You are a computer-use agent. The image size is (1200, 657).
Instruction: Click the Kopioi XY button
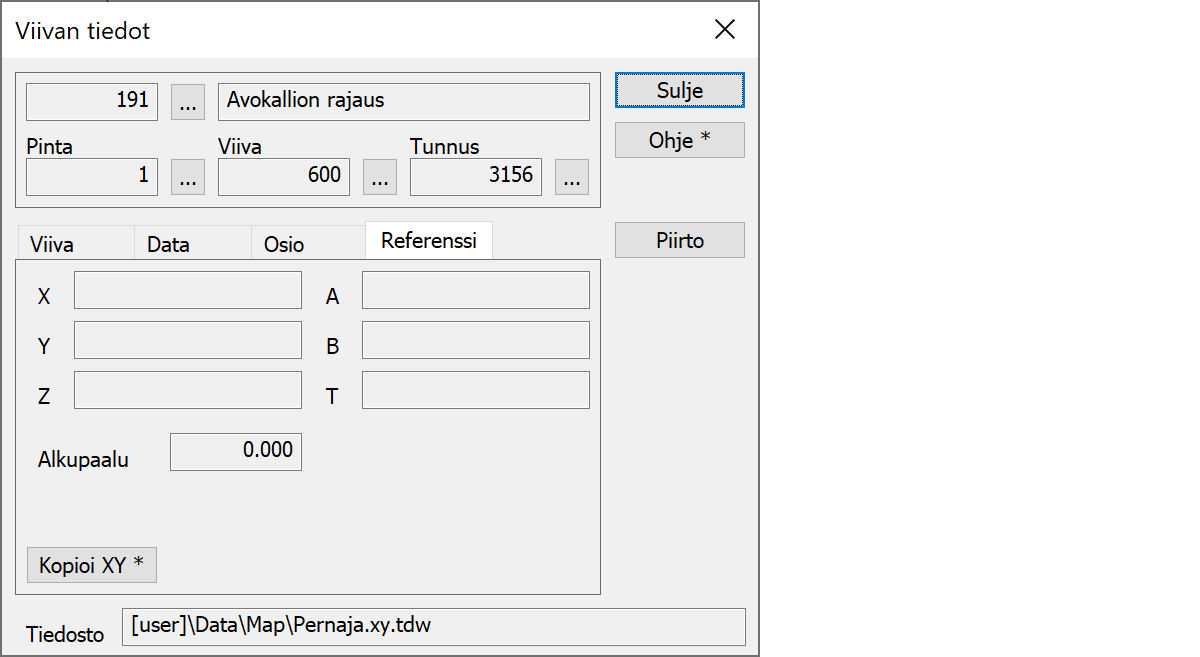[x=91, y=565]
